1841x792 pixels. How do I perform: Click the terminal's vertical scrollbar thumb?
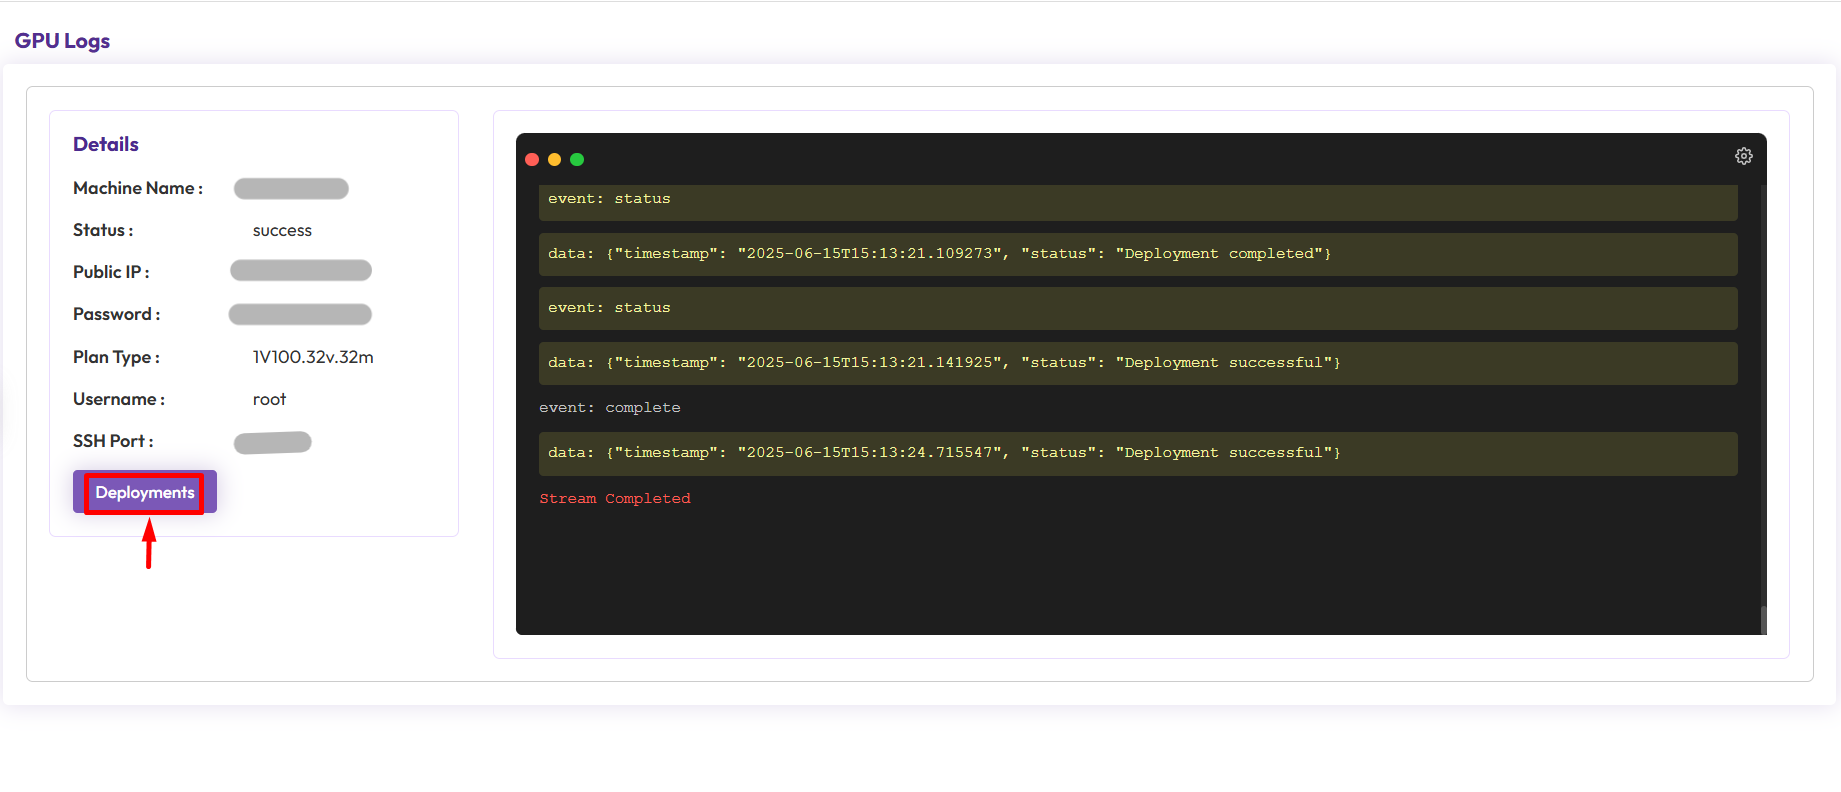click(1763, 619)
